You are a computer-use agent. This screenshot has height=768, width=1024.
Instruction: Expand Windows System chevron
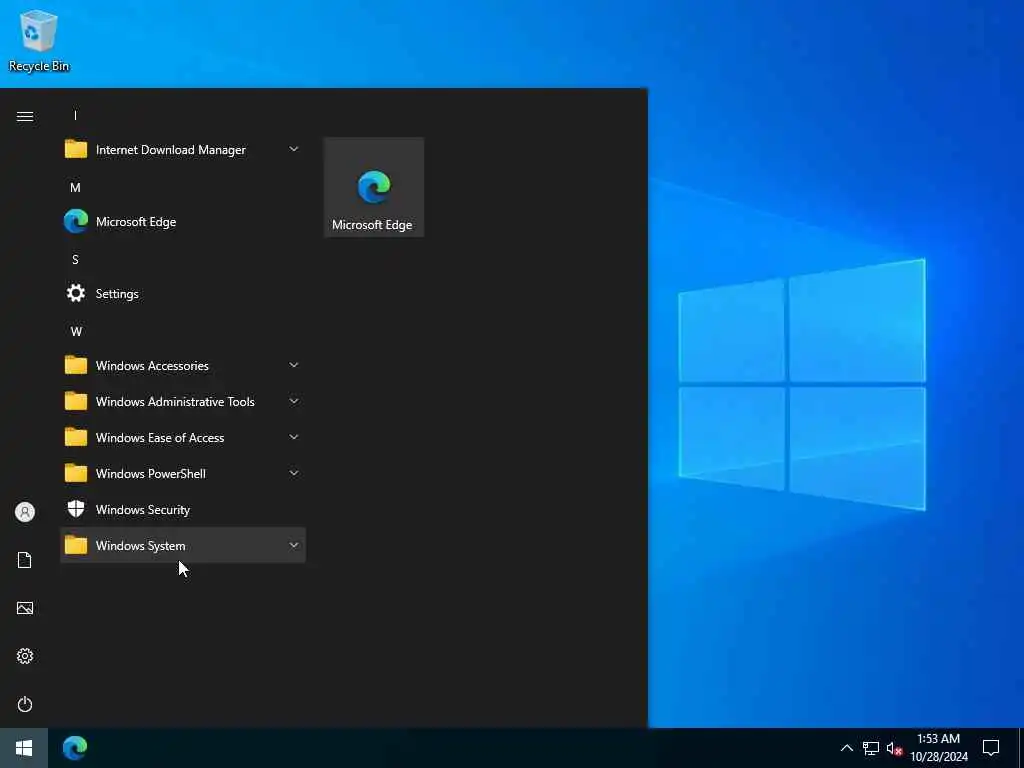[x=294, y=545]
